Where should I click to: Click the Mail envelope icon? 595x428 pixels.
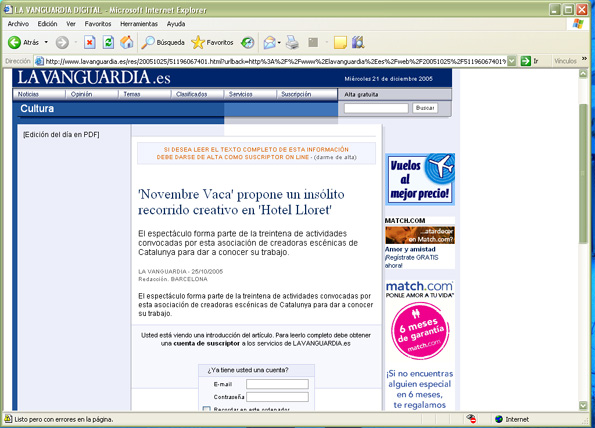[269, 42]
